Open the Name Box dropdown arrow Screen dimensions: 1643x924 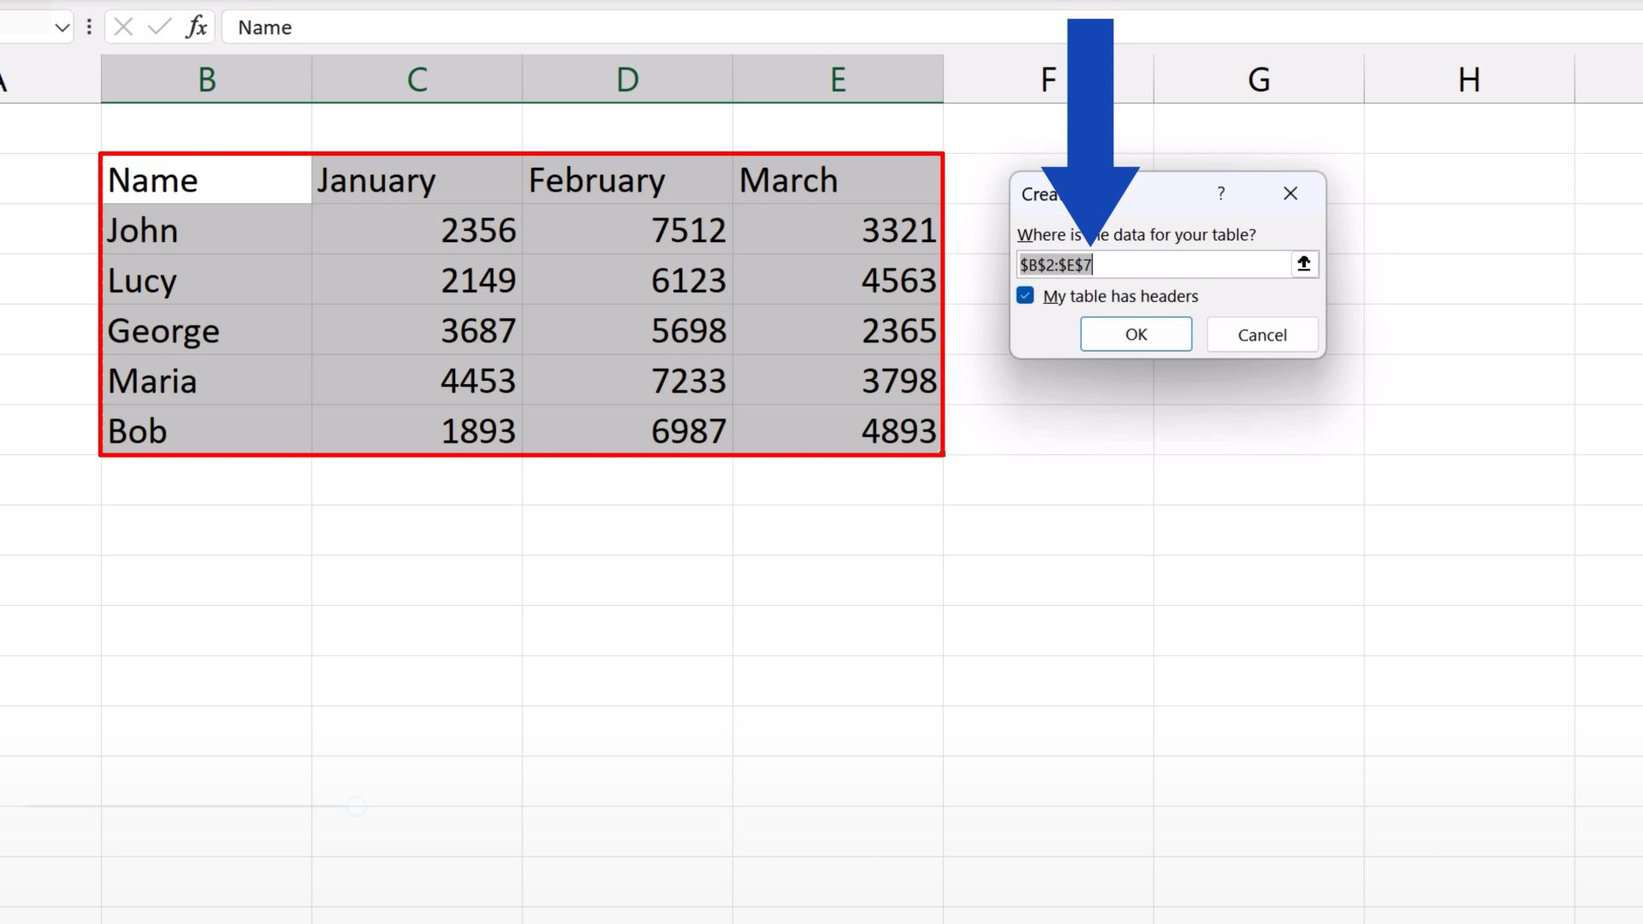pyautogui.click(x=60, y=27)
